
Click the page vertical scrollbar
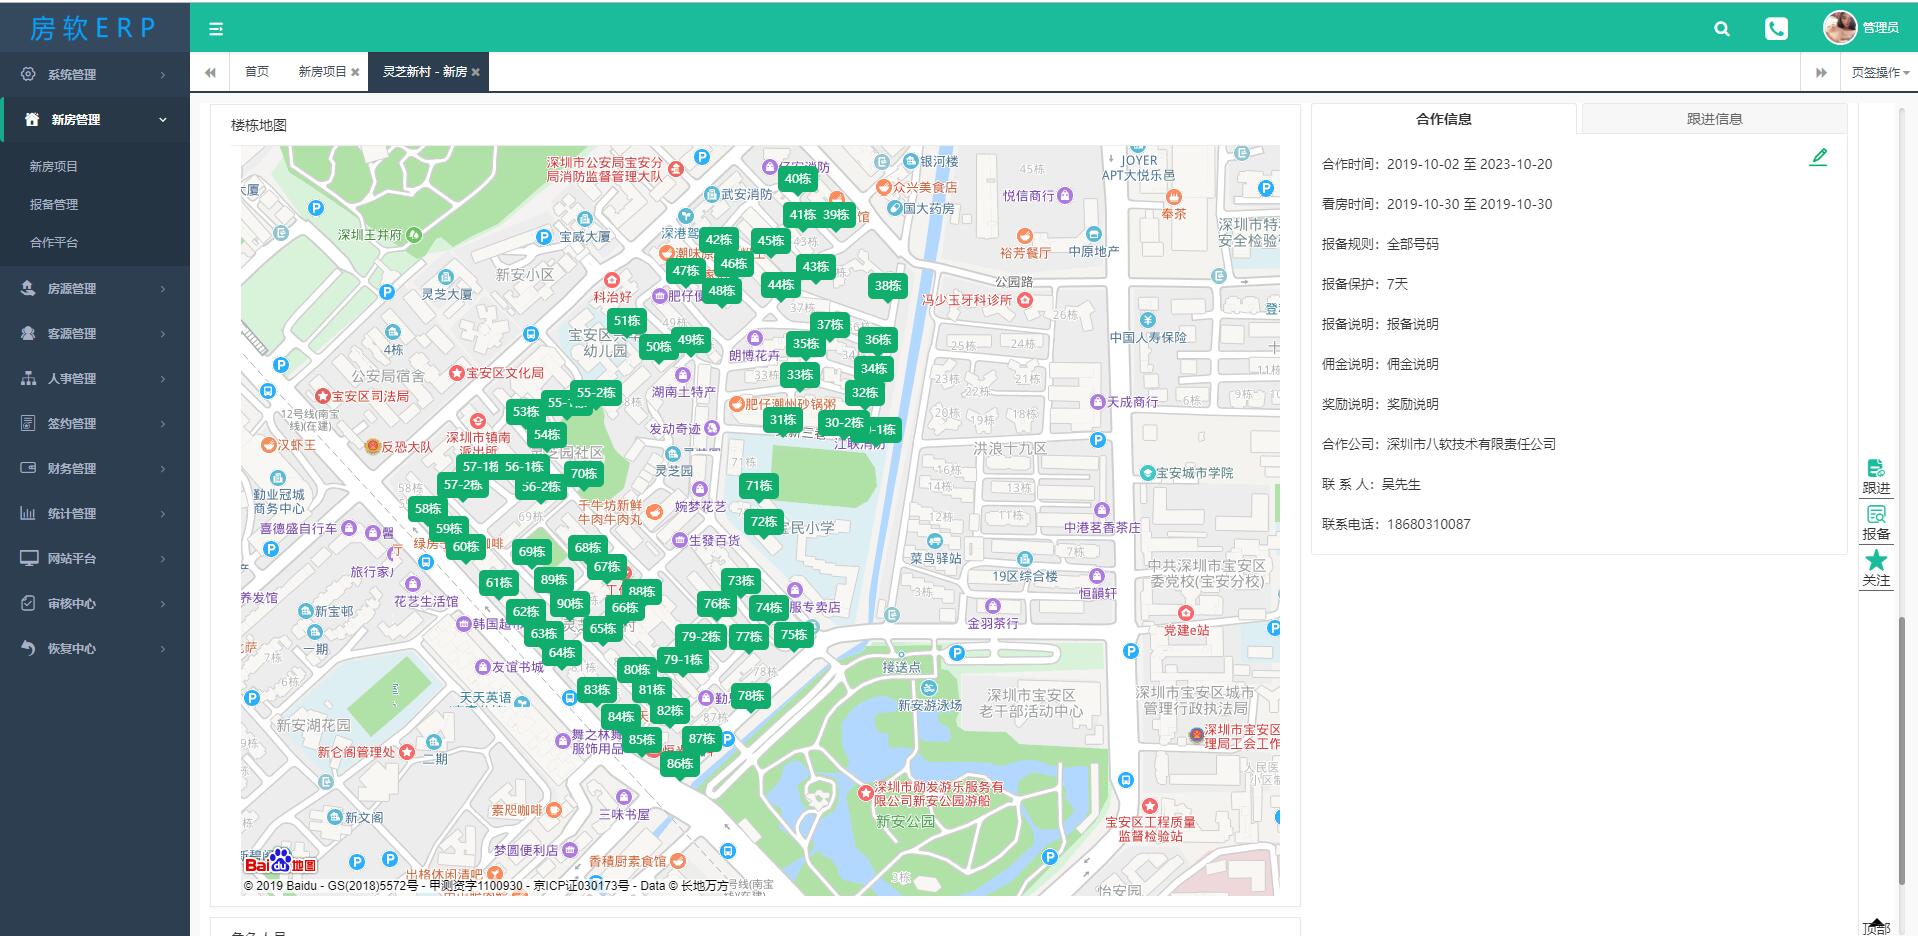[1902, 751]
